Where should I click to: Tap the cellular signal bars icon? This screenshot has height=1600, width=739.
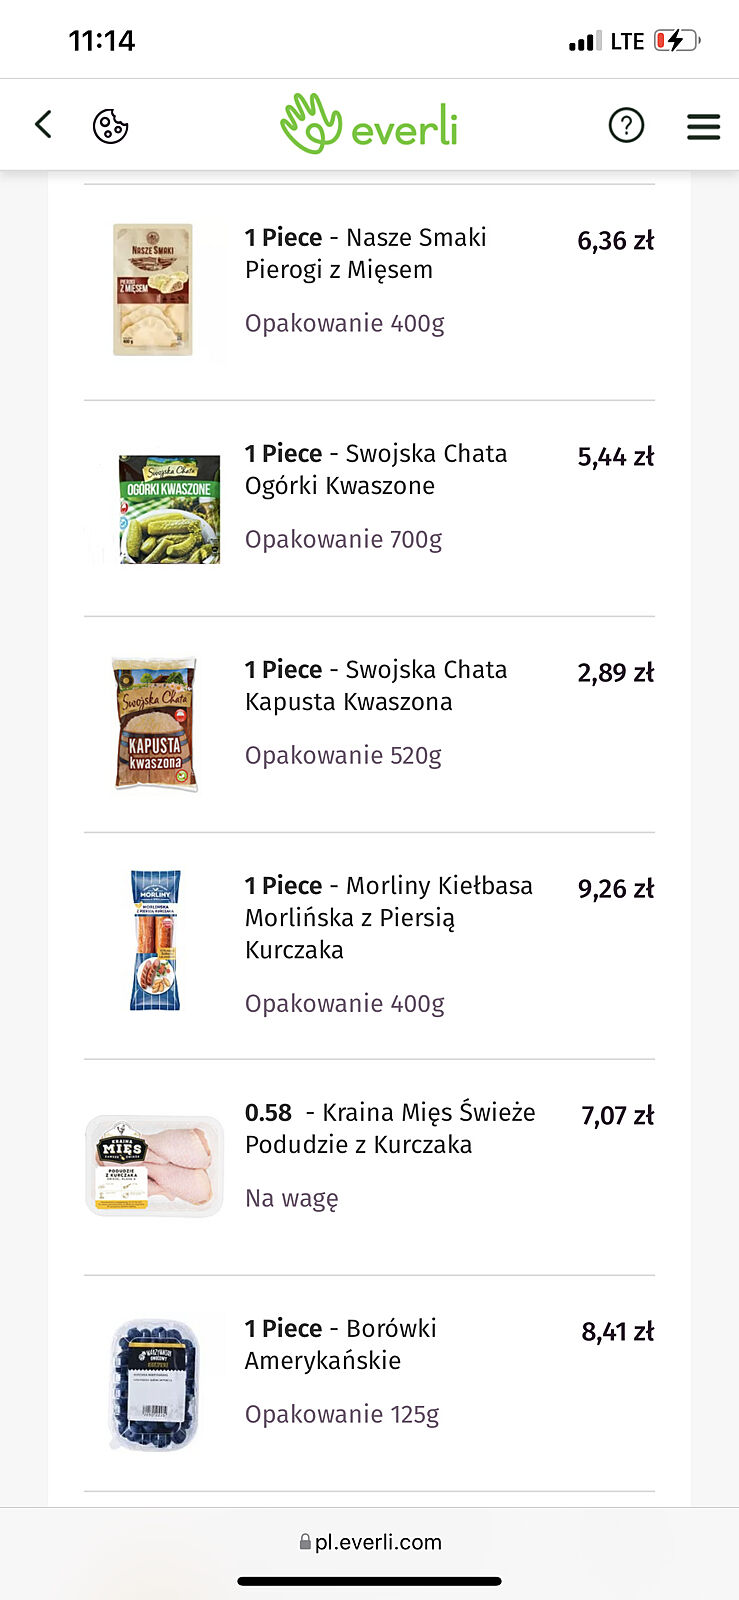click(x=584, y=42)
